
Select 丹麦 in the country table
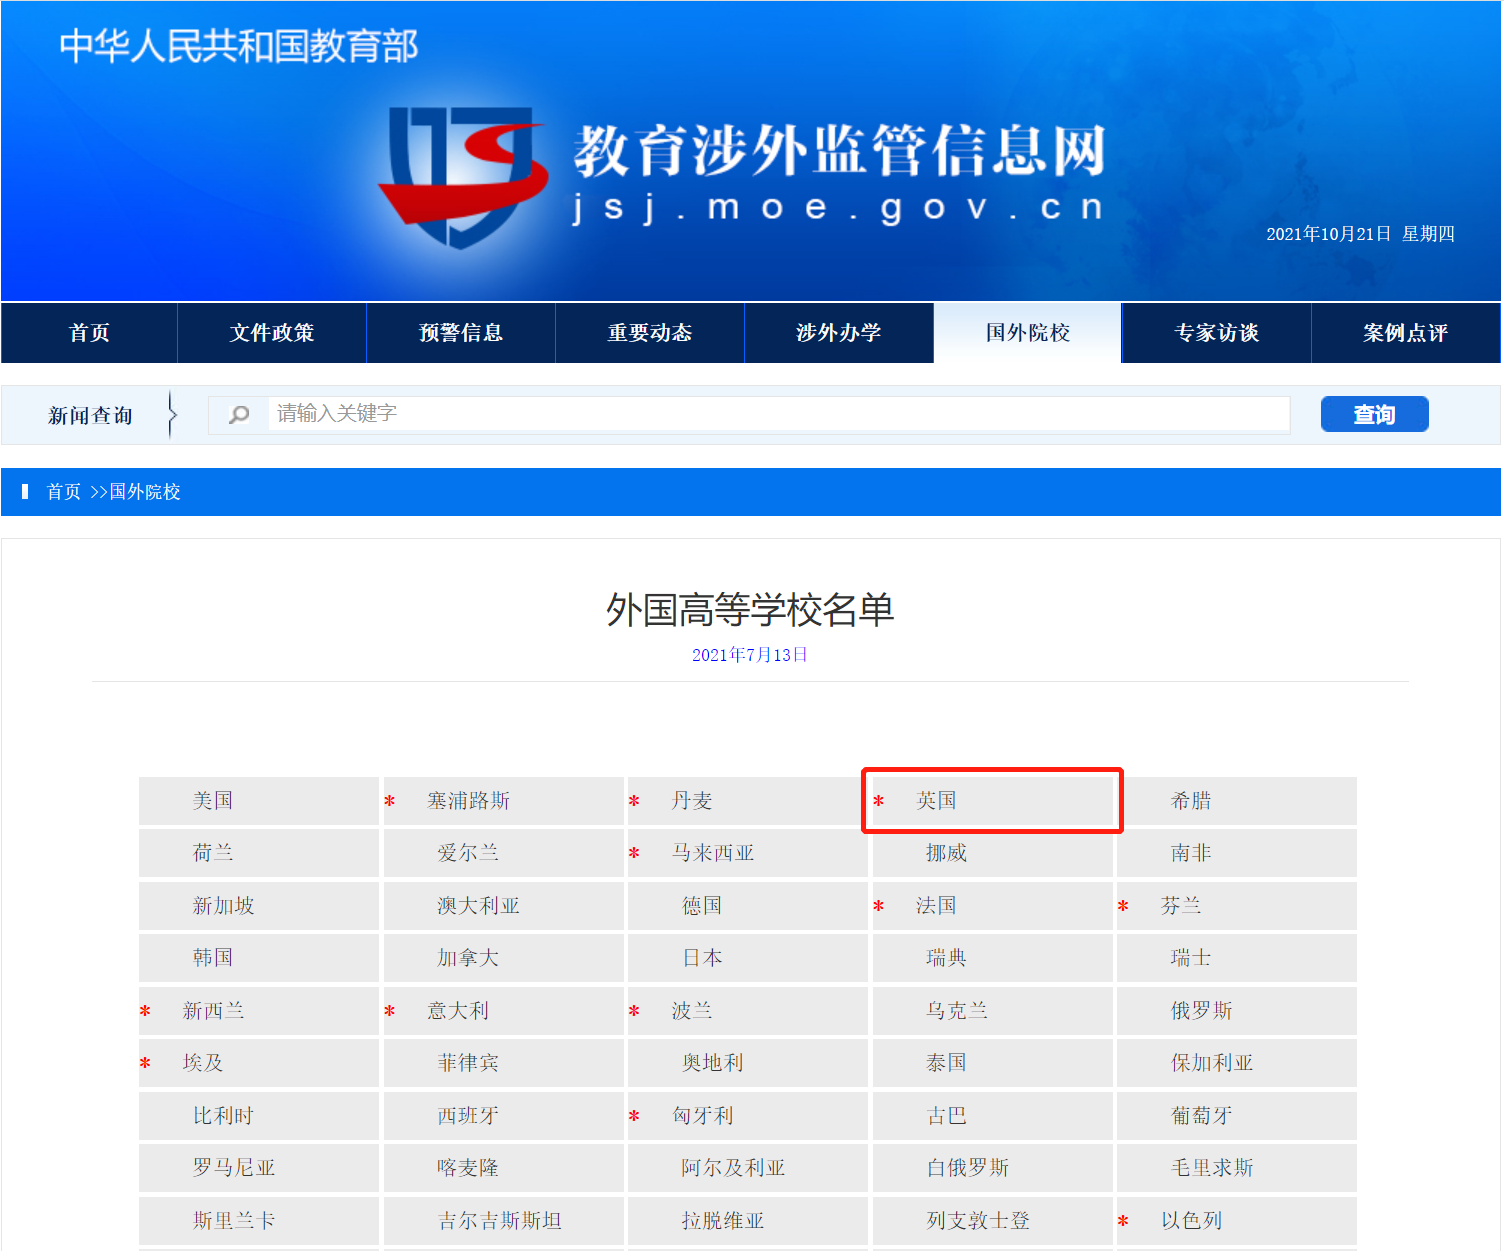pos(692,801)
